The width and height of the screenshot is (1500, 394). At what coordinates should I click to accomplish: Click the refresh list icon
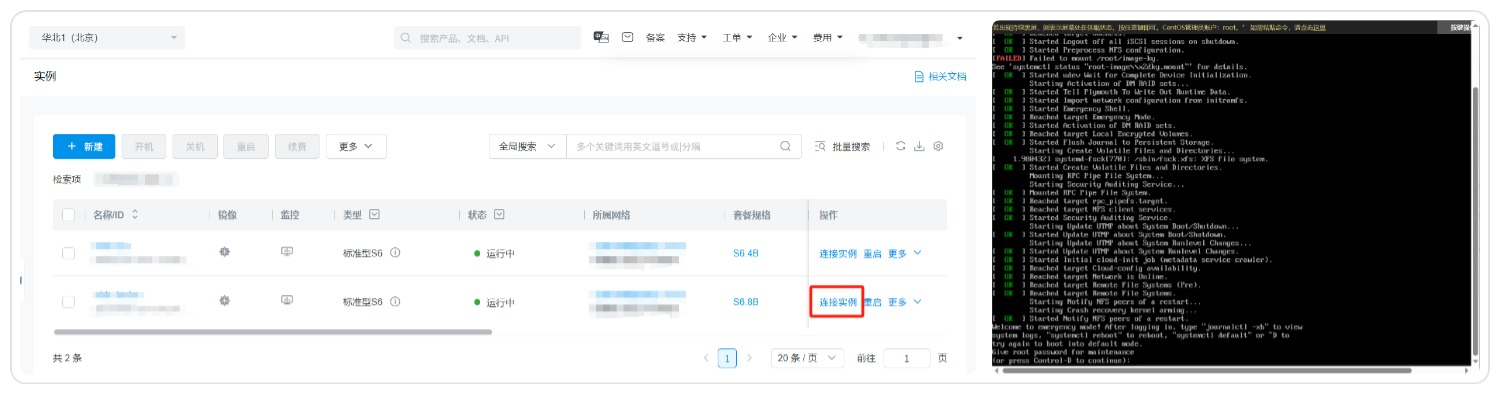tap(900, 146)
